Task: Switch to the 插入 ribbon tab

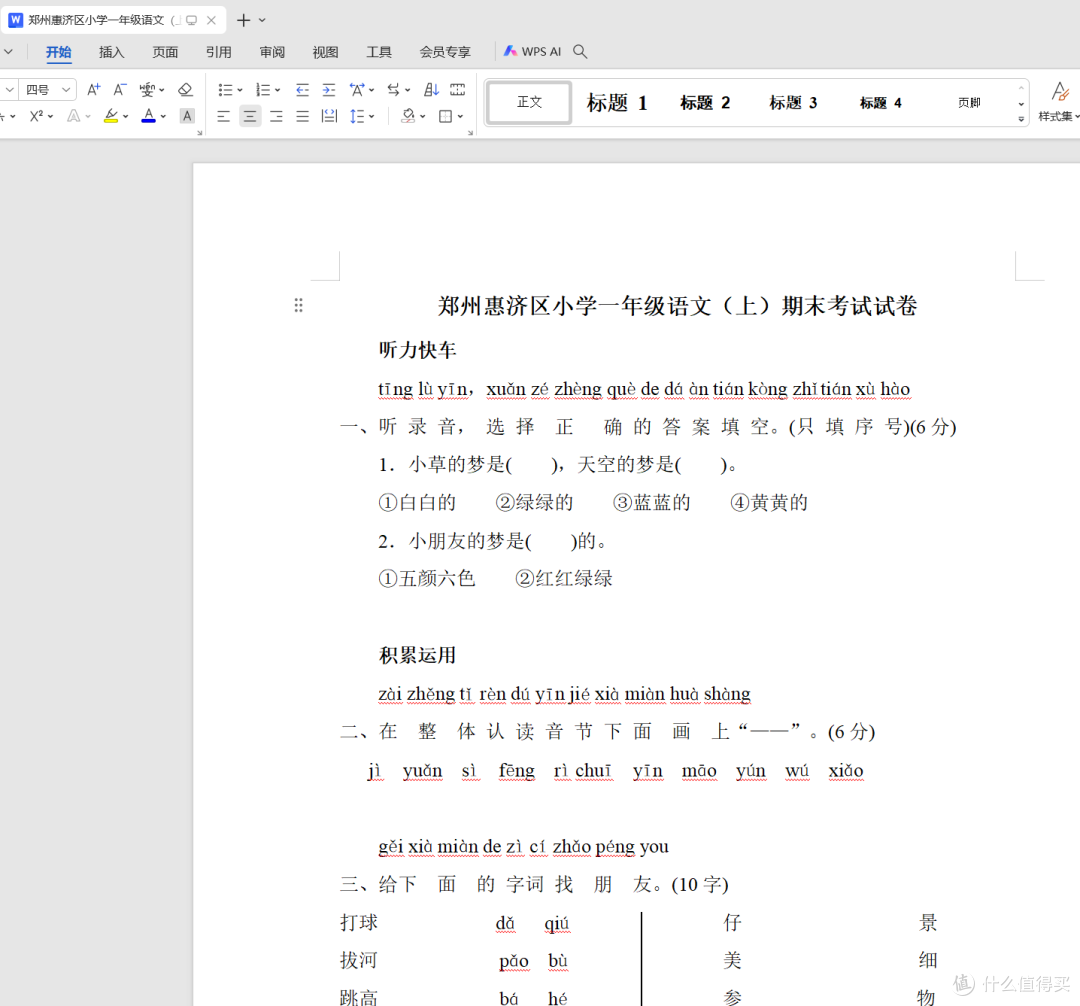Action: click(x=112, y=52)
